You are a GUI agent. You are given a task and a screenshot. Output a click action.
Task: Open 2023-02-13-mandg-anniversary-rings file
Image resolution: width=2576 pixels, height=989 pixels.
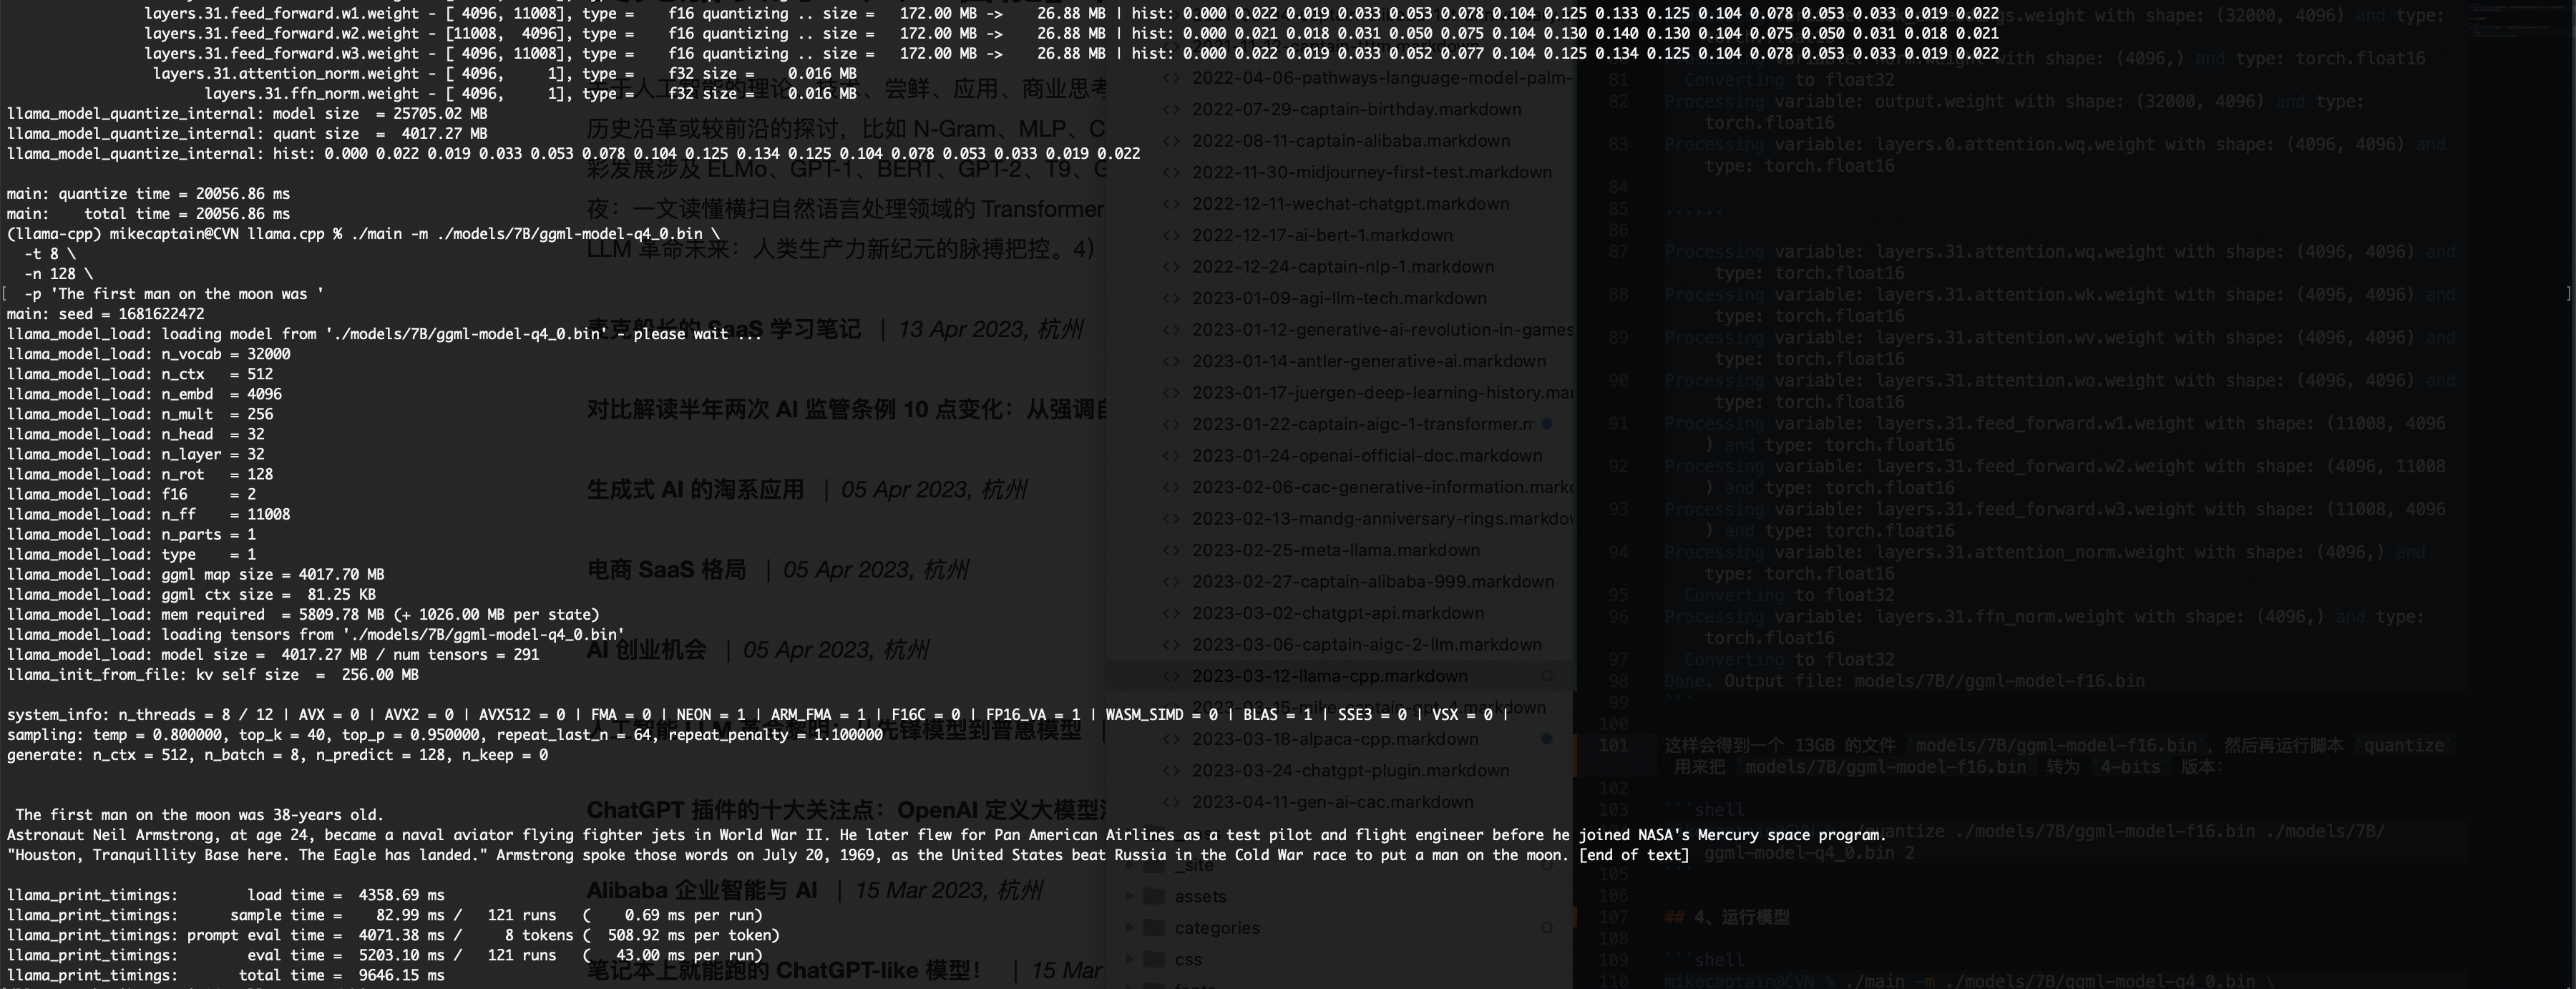click(1382, 519)
